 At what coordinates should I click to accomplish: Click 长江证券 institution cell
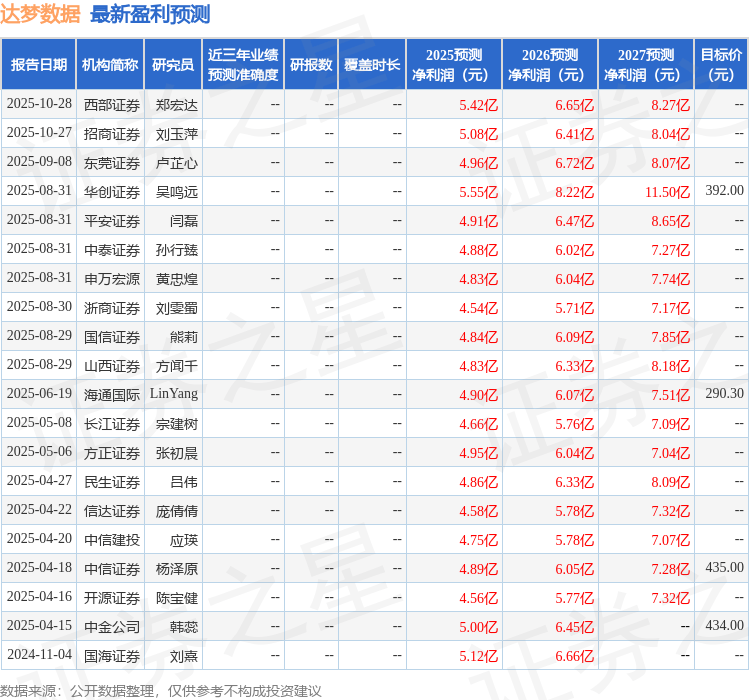pyautogui.click(x=112, y=424)
